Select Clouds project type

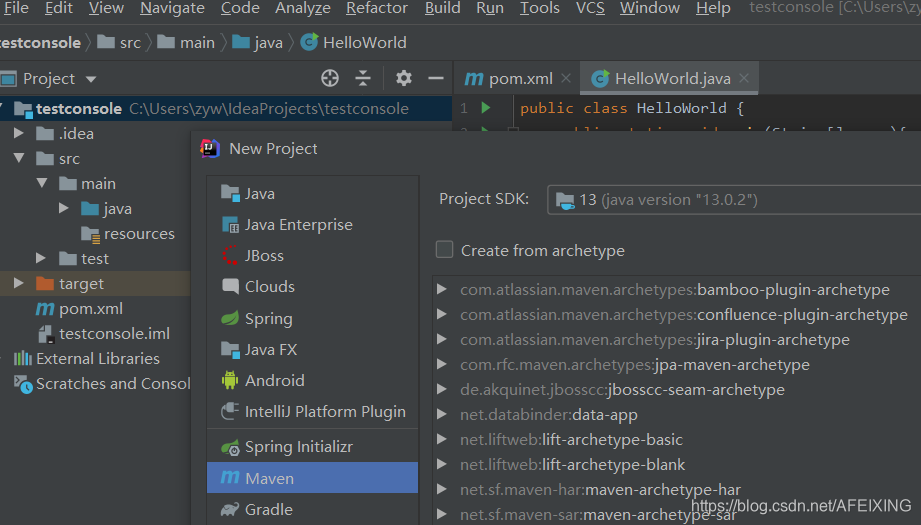click(x=312, y=287)
